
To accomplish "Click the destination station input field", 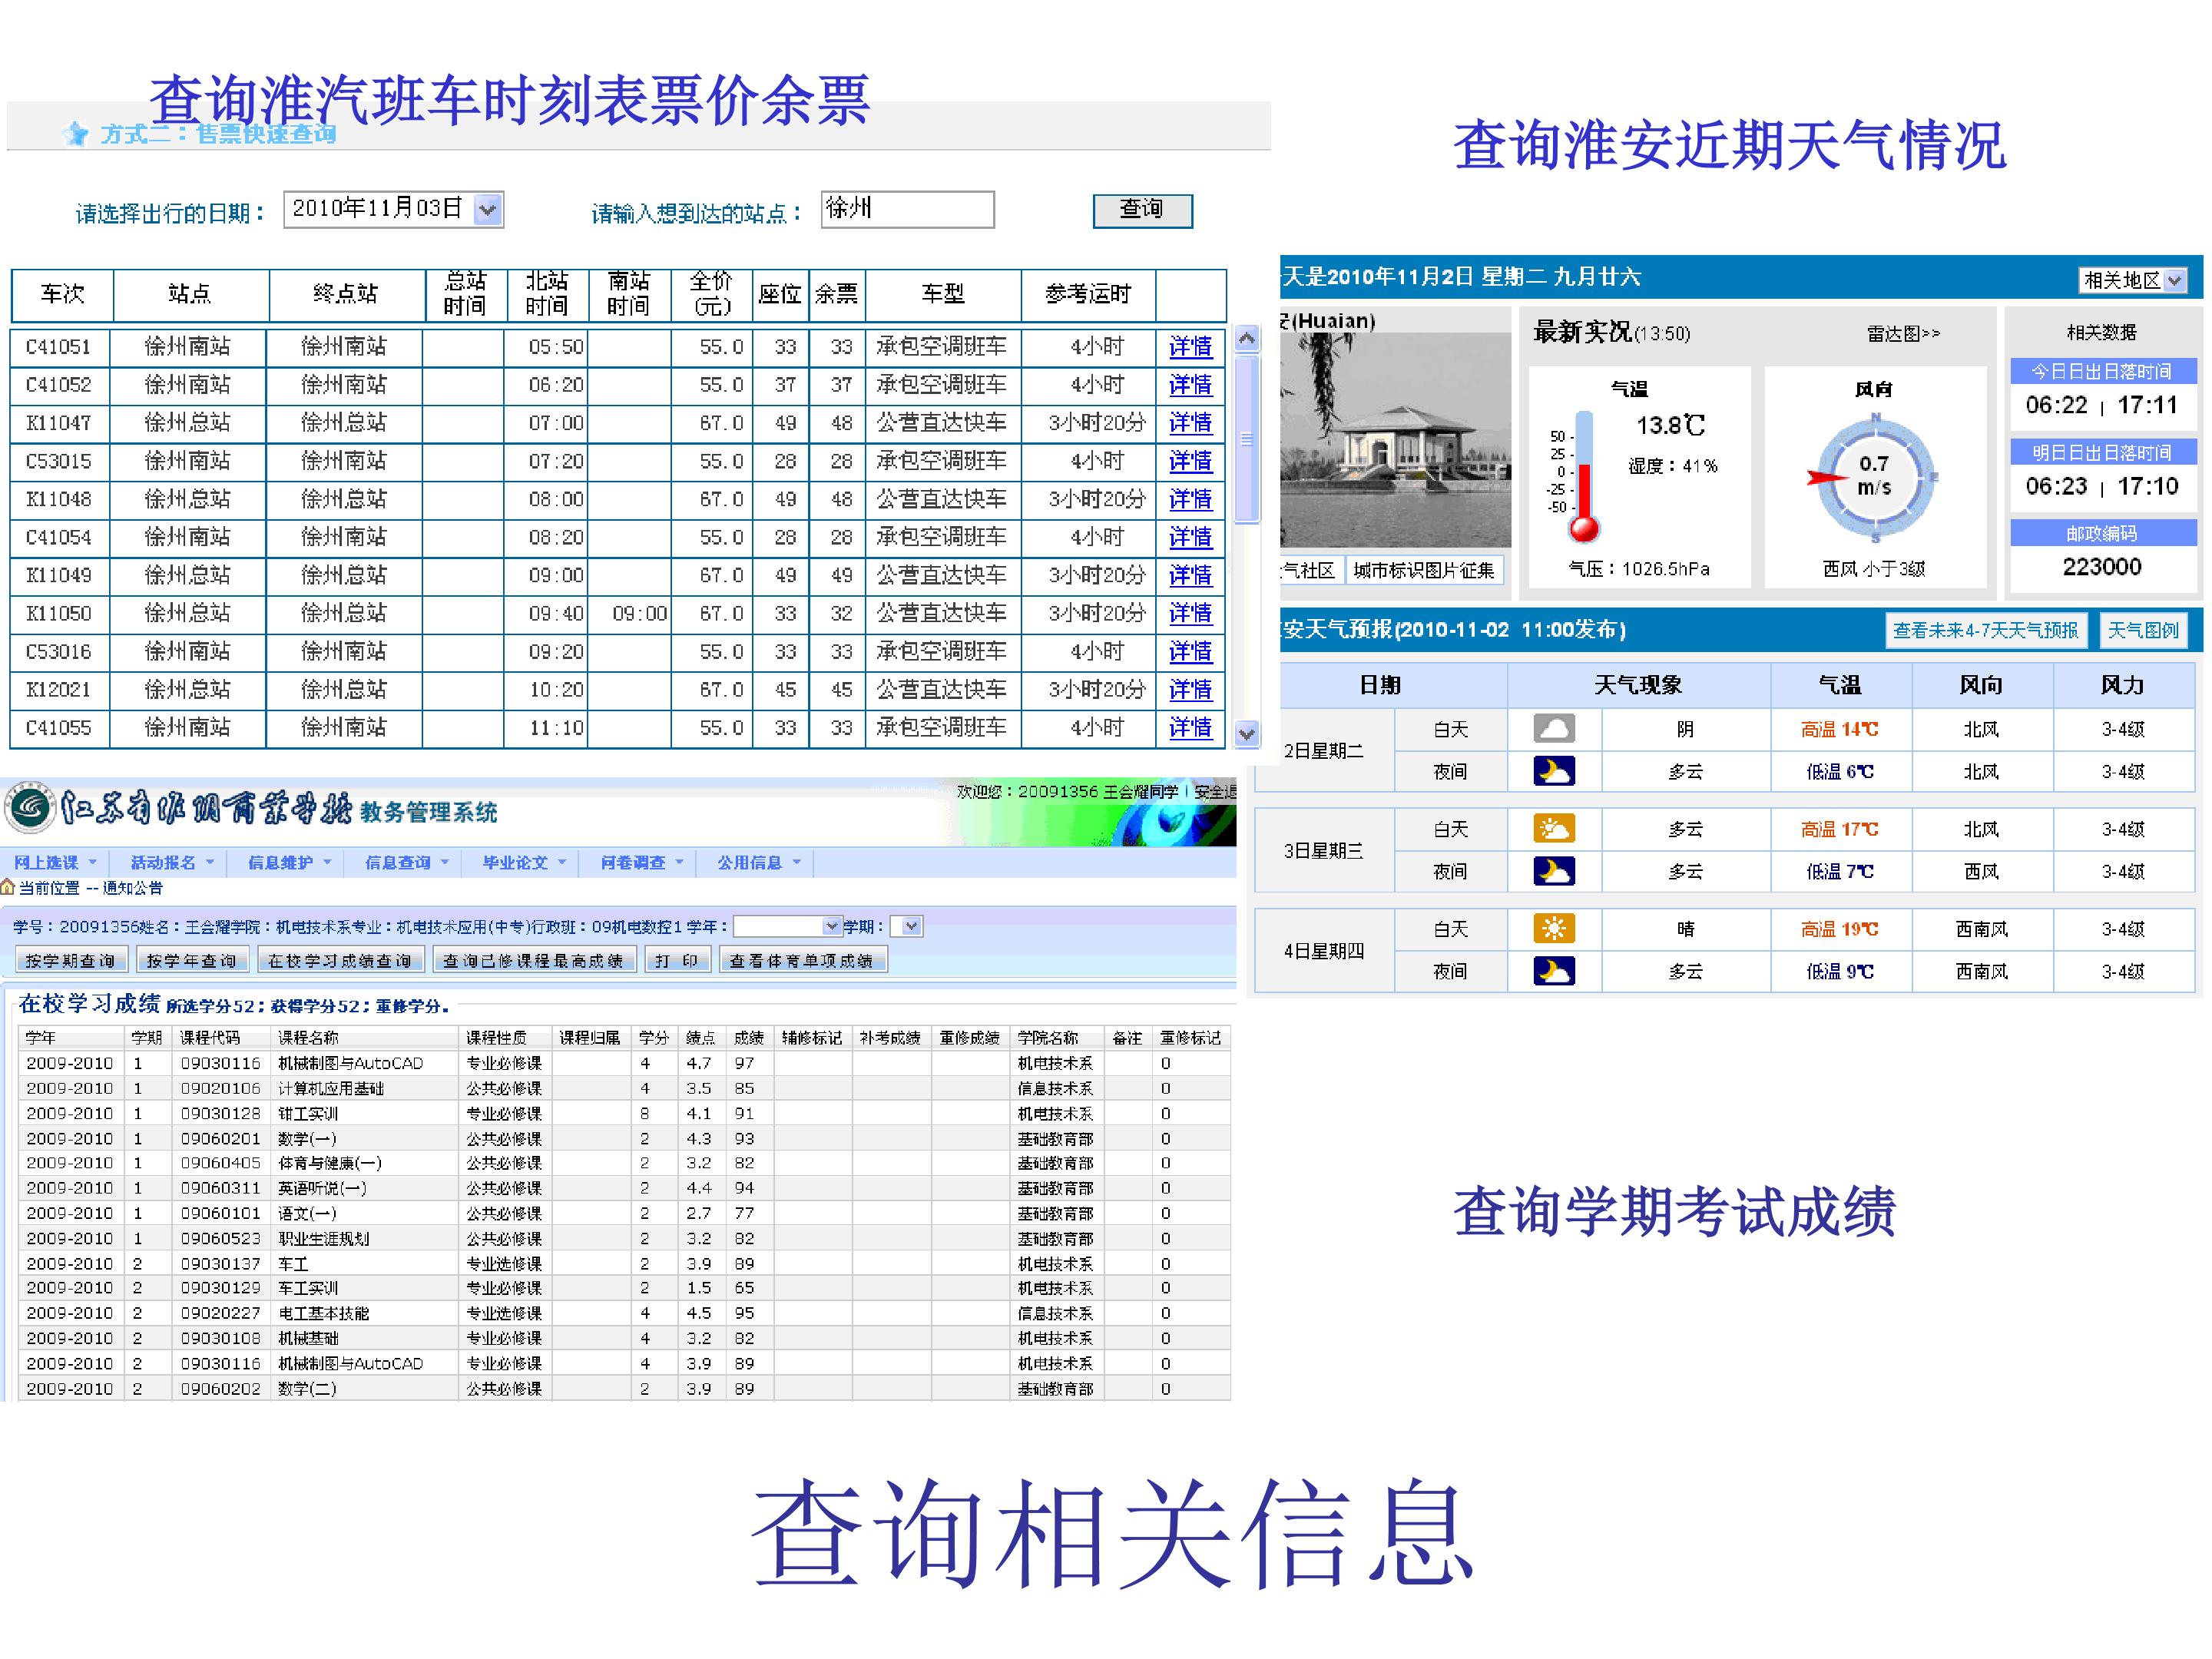I will (907, 210).
